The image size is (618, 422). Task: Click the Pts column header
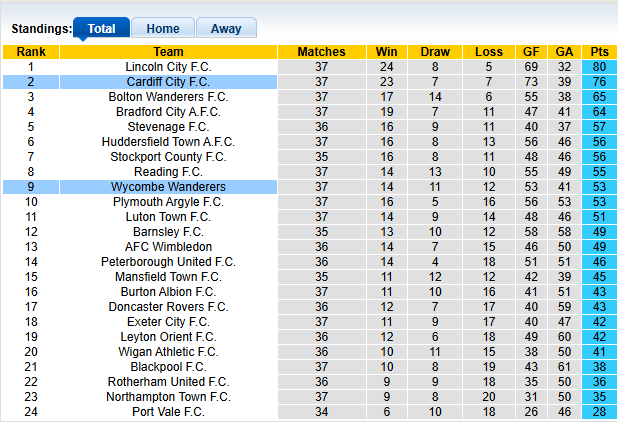click(x=599, y=52)
